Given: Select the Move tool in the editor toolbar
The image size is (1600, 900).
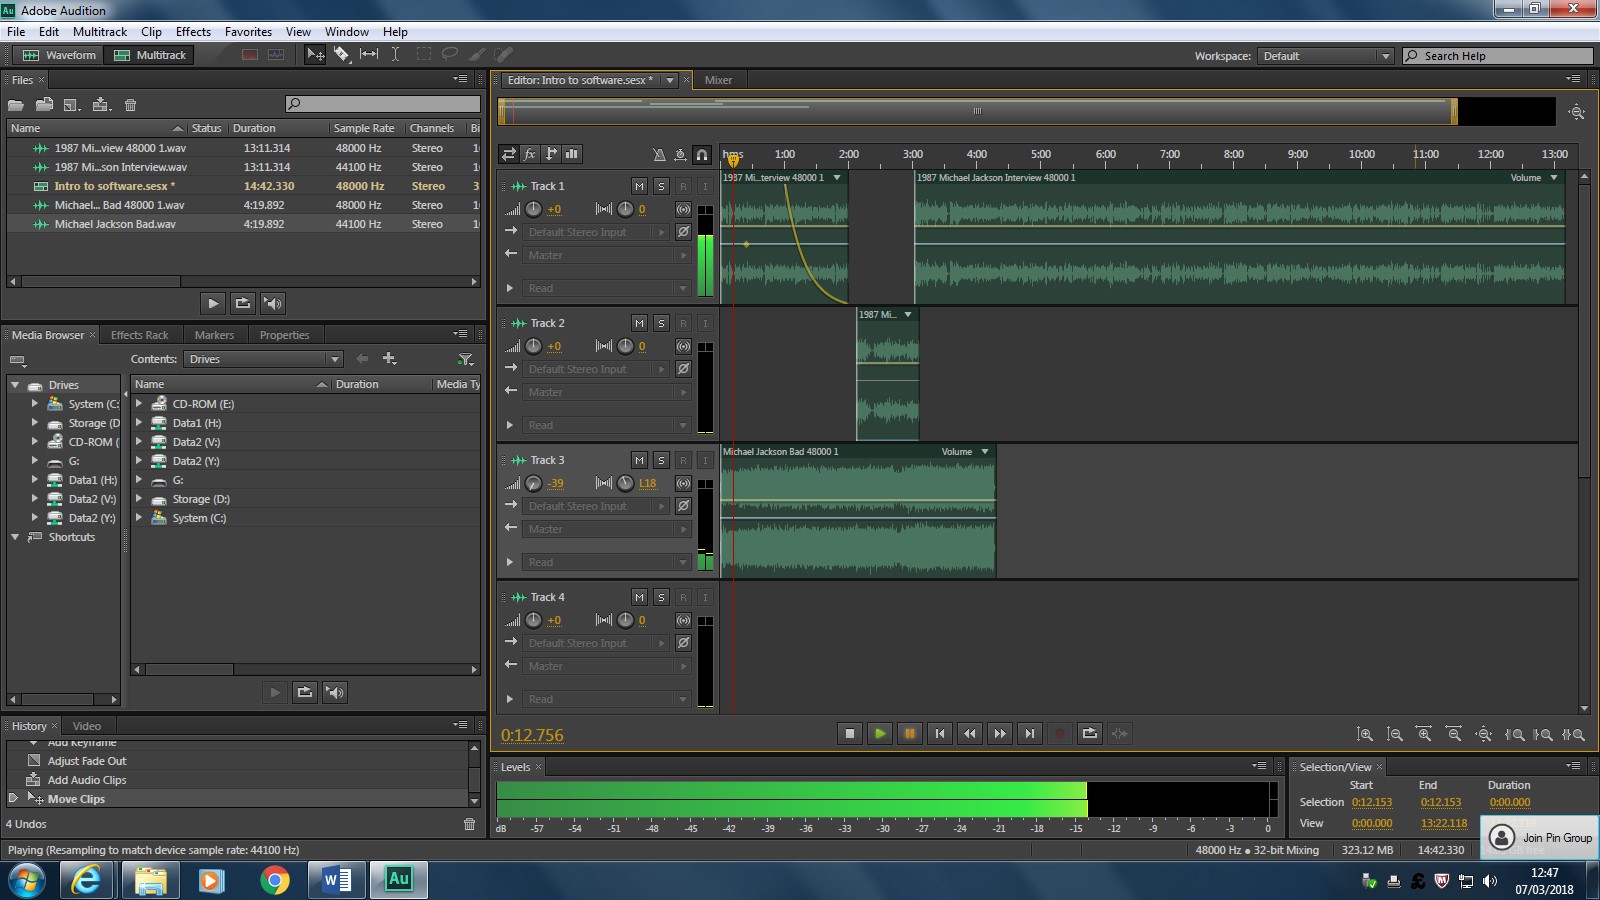Looking at the screenshot, I should [315, 55].
